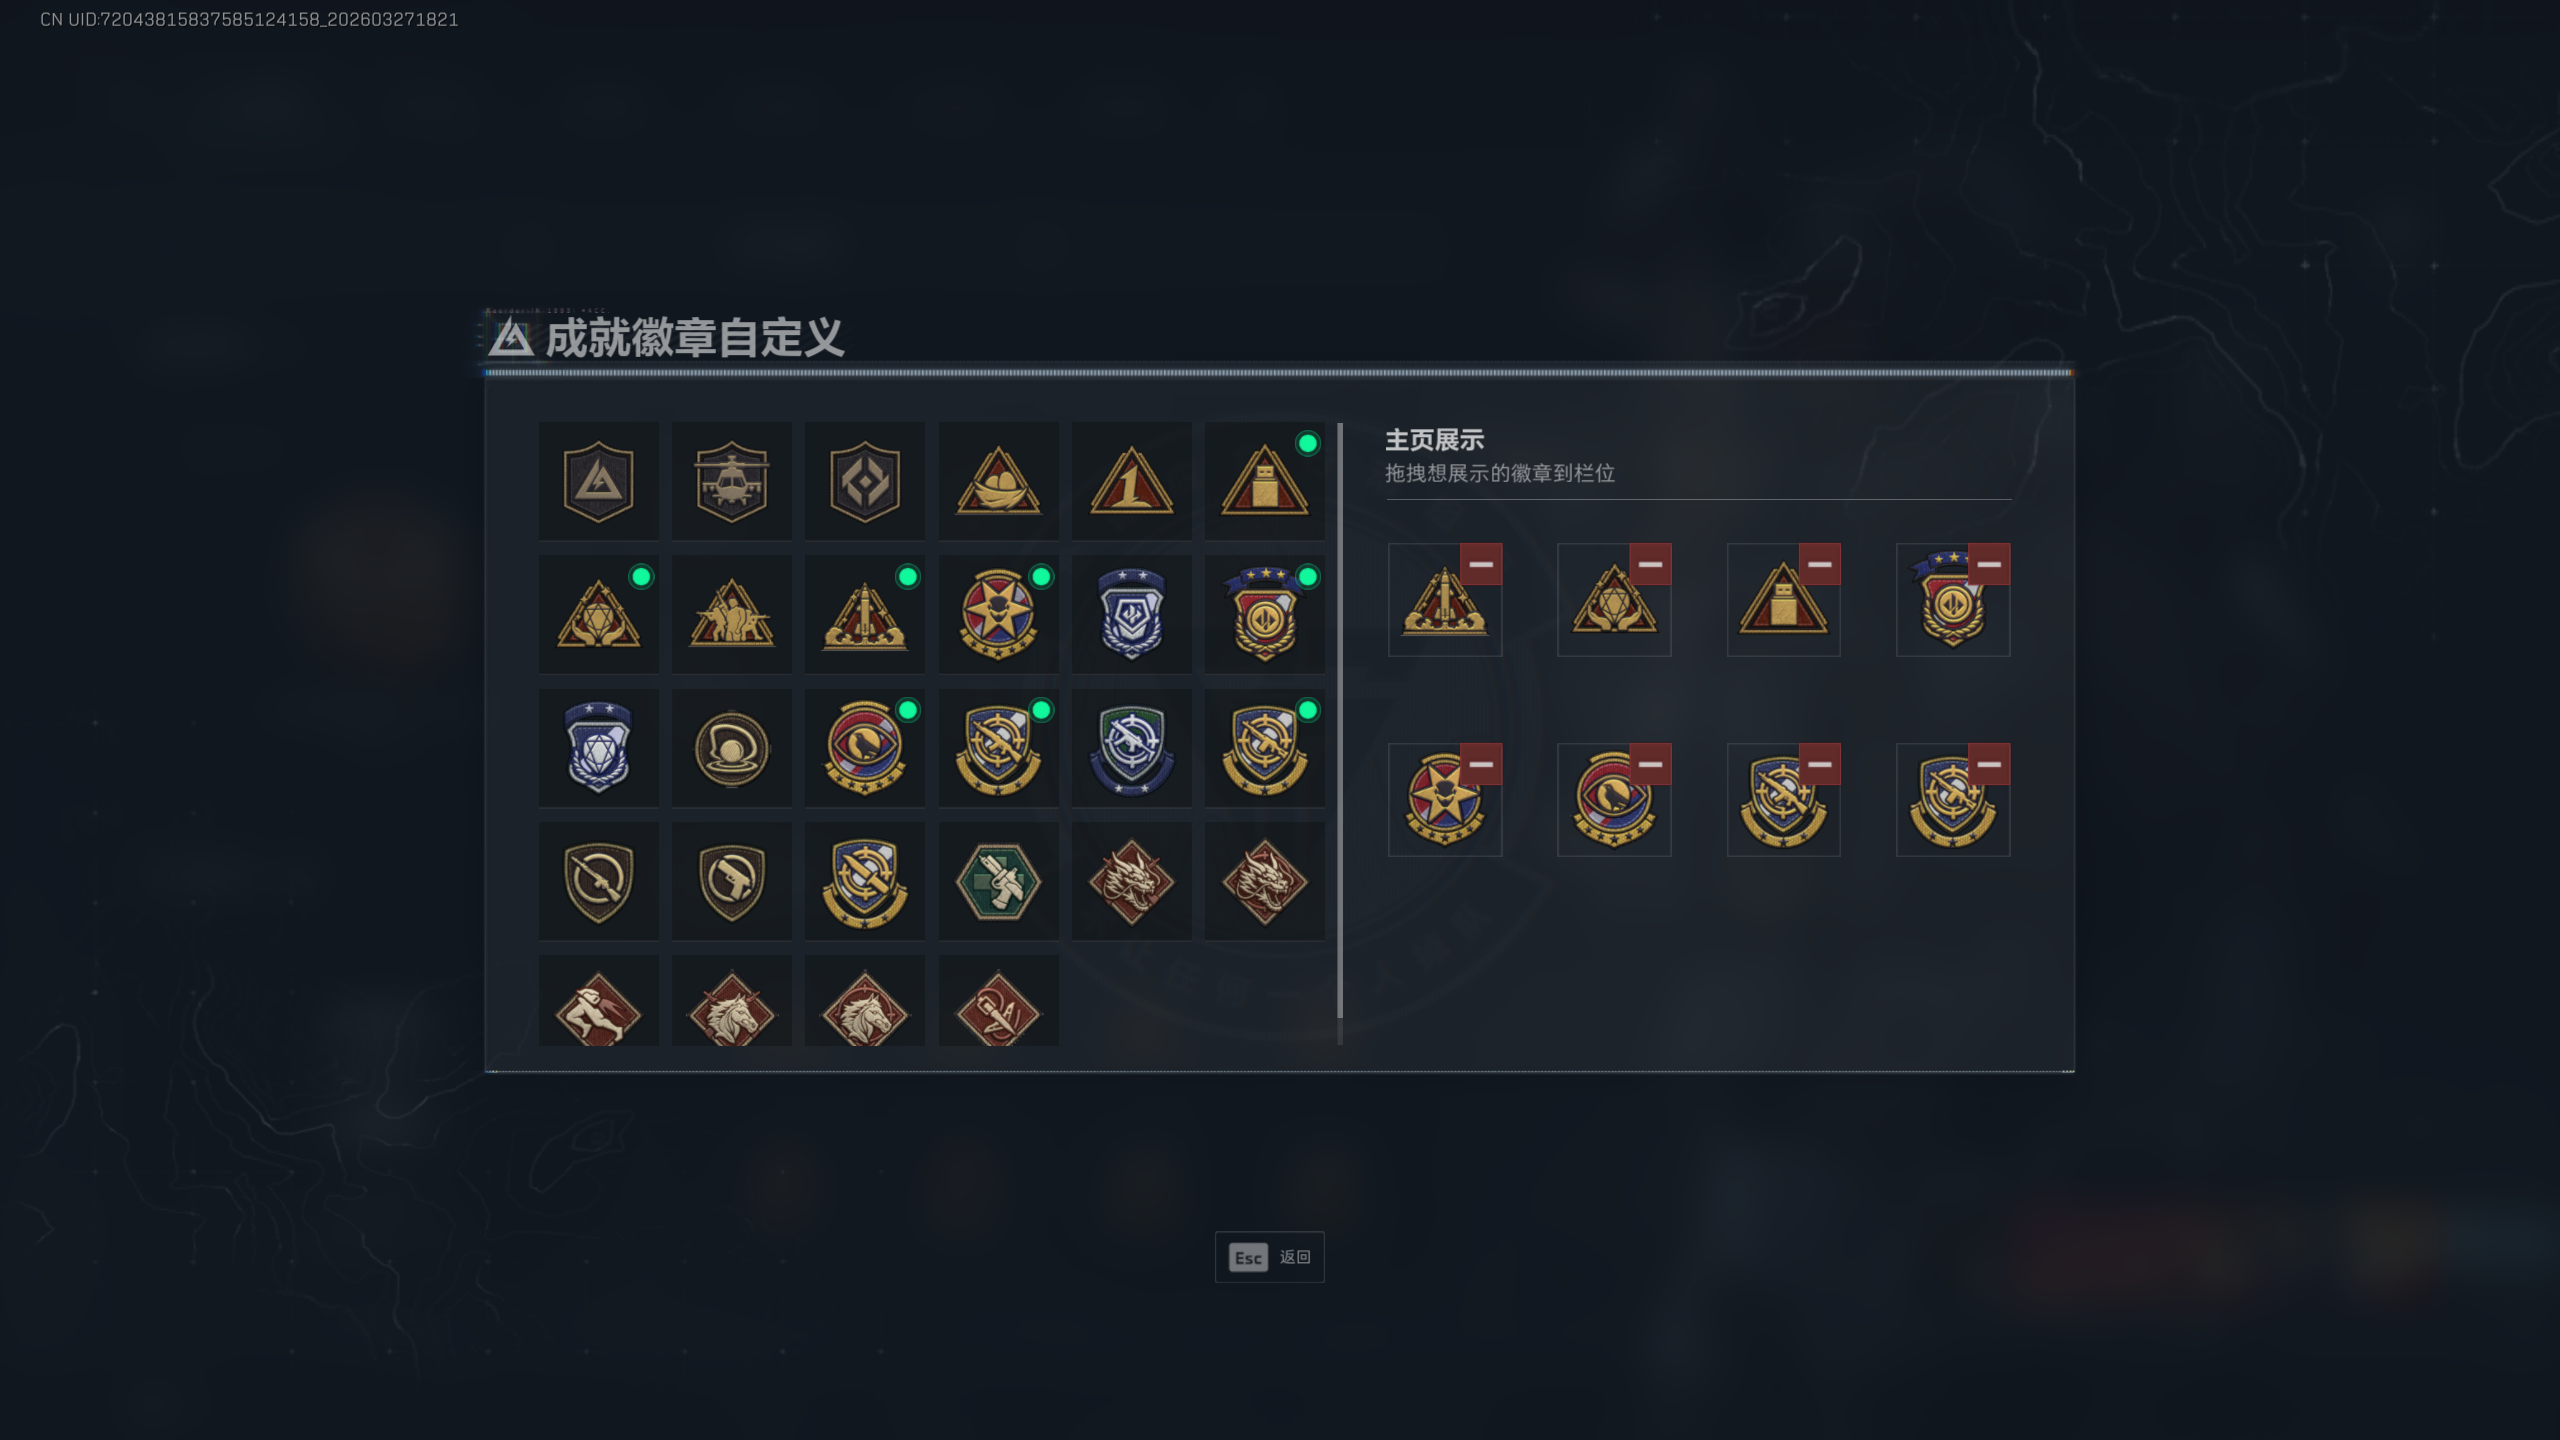This screenshot has width=2560, height=1440.
Task: Choose the nest-egg triangle badge
Action: (998, 481)
